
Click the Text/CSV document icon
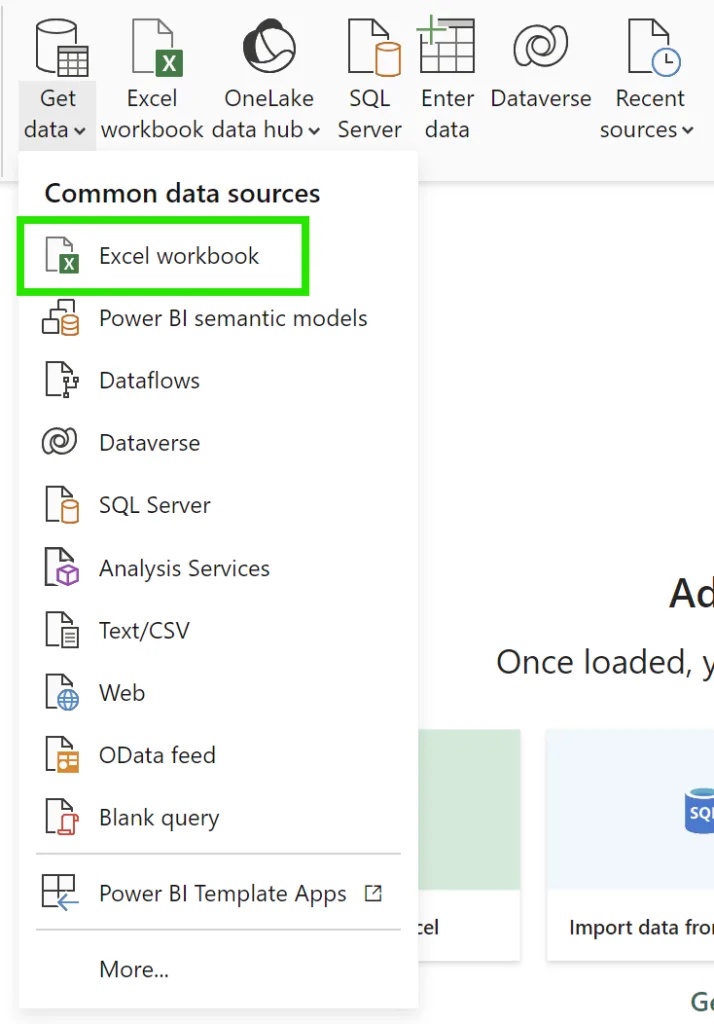tap(62, 630)
